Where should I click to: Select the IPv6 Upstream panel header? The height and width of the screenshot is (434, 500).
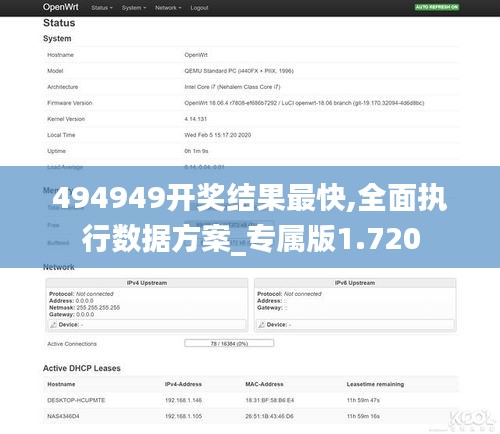[355, 283]
